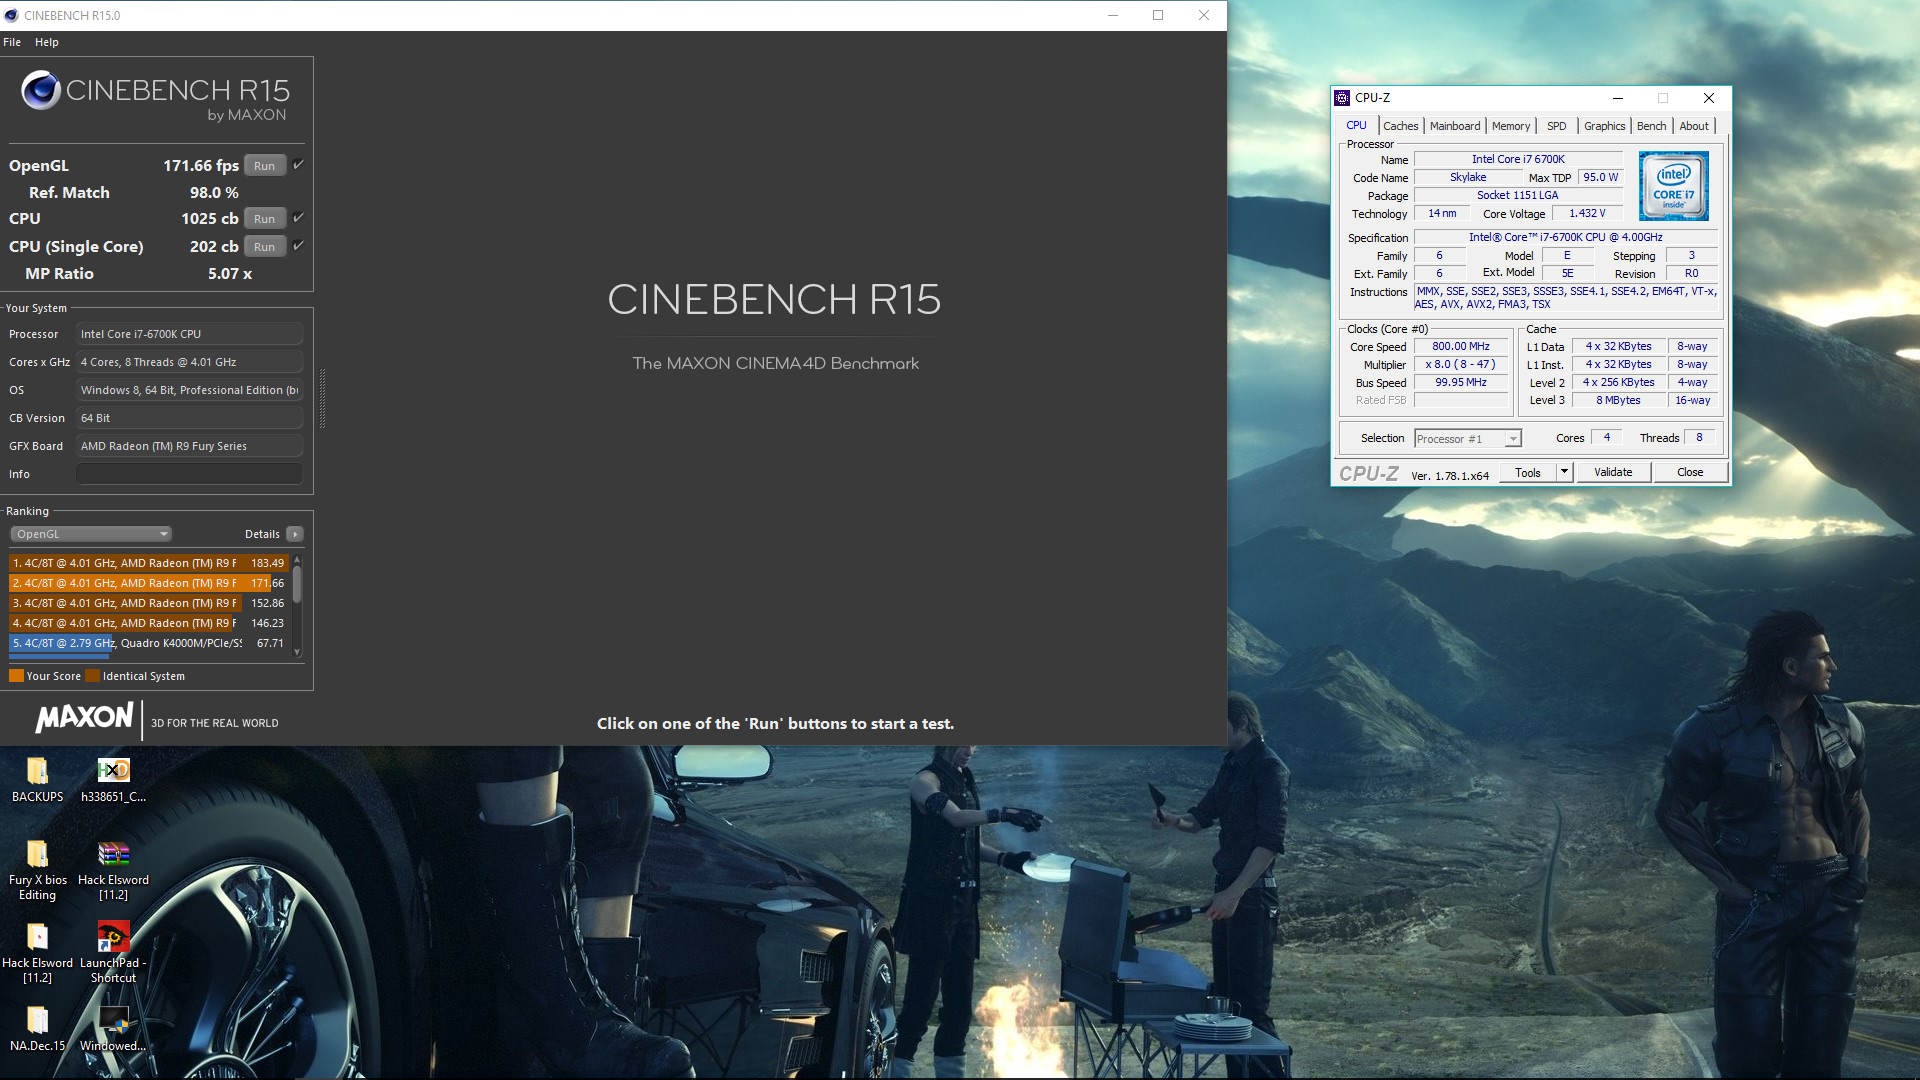This screenshot has width=1920, height=1080.
Task: Click the MAXON logo
Action: (84, 717)
